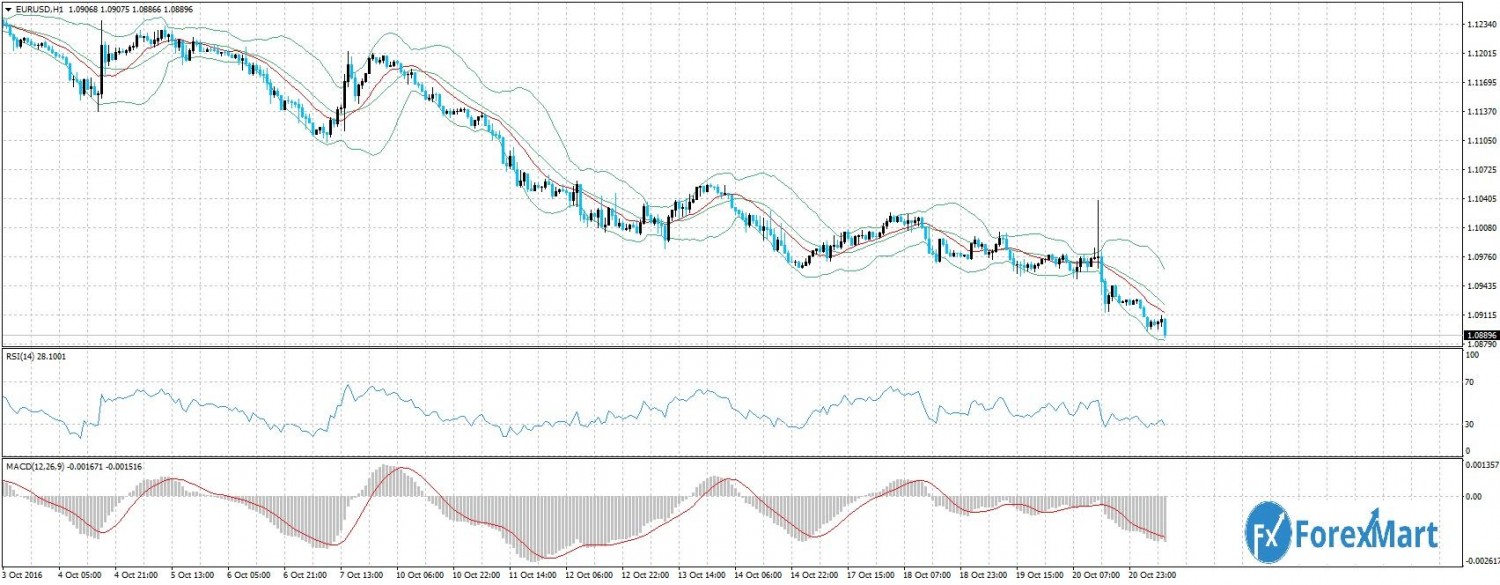
Task: Click the RSI scale level 70 label
Action: pyautogui.click(x=1469, y=382)
